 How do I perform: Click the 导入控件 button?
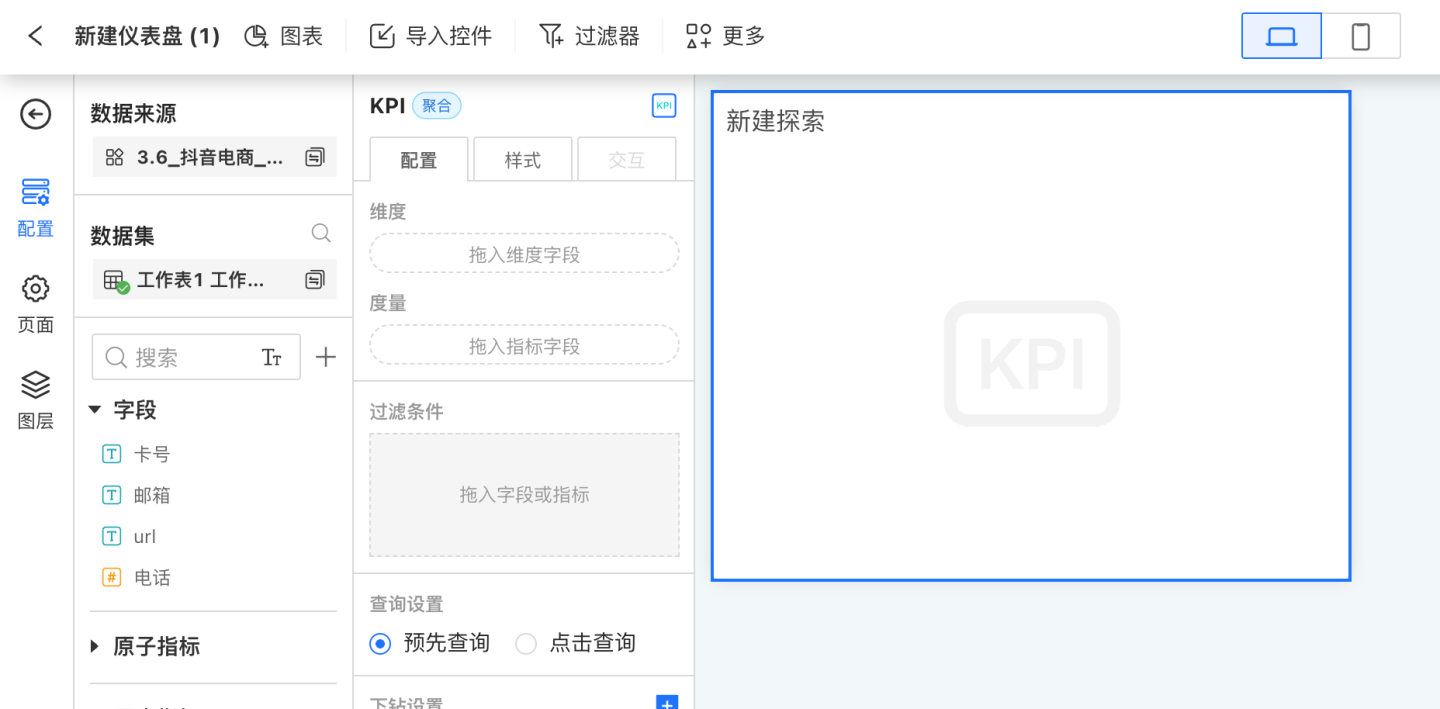coord(431,37)
